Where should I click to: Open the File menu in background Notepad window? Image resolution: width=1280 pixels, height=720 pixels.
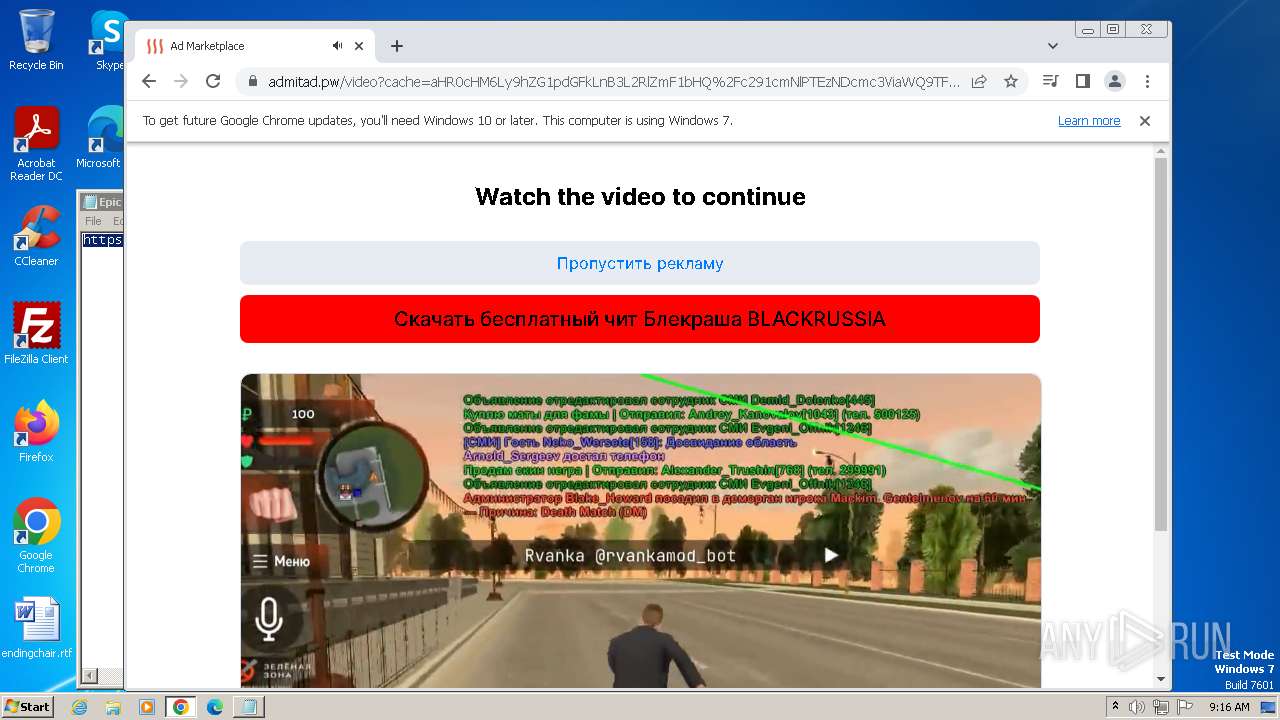pos(93,221)
